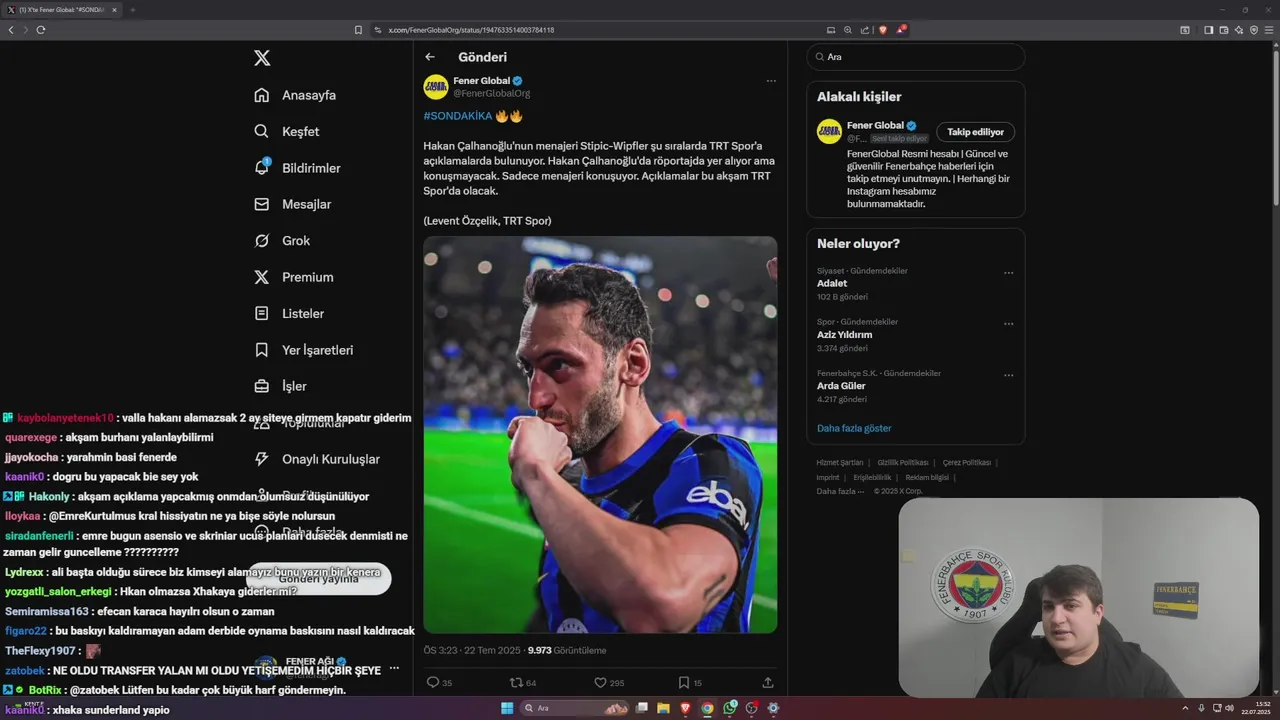The image size is (1280, 720).
Task: Click taskbar Ara search box
Action: (572, 708)
